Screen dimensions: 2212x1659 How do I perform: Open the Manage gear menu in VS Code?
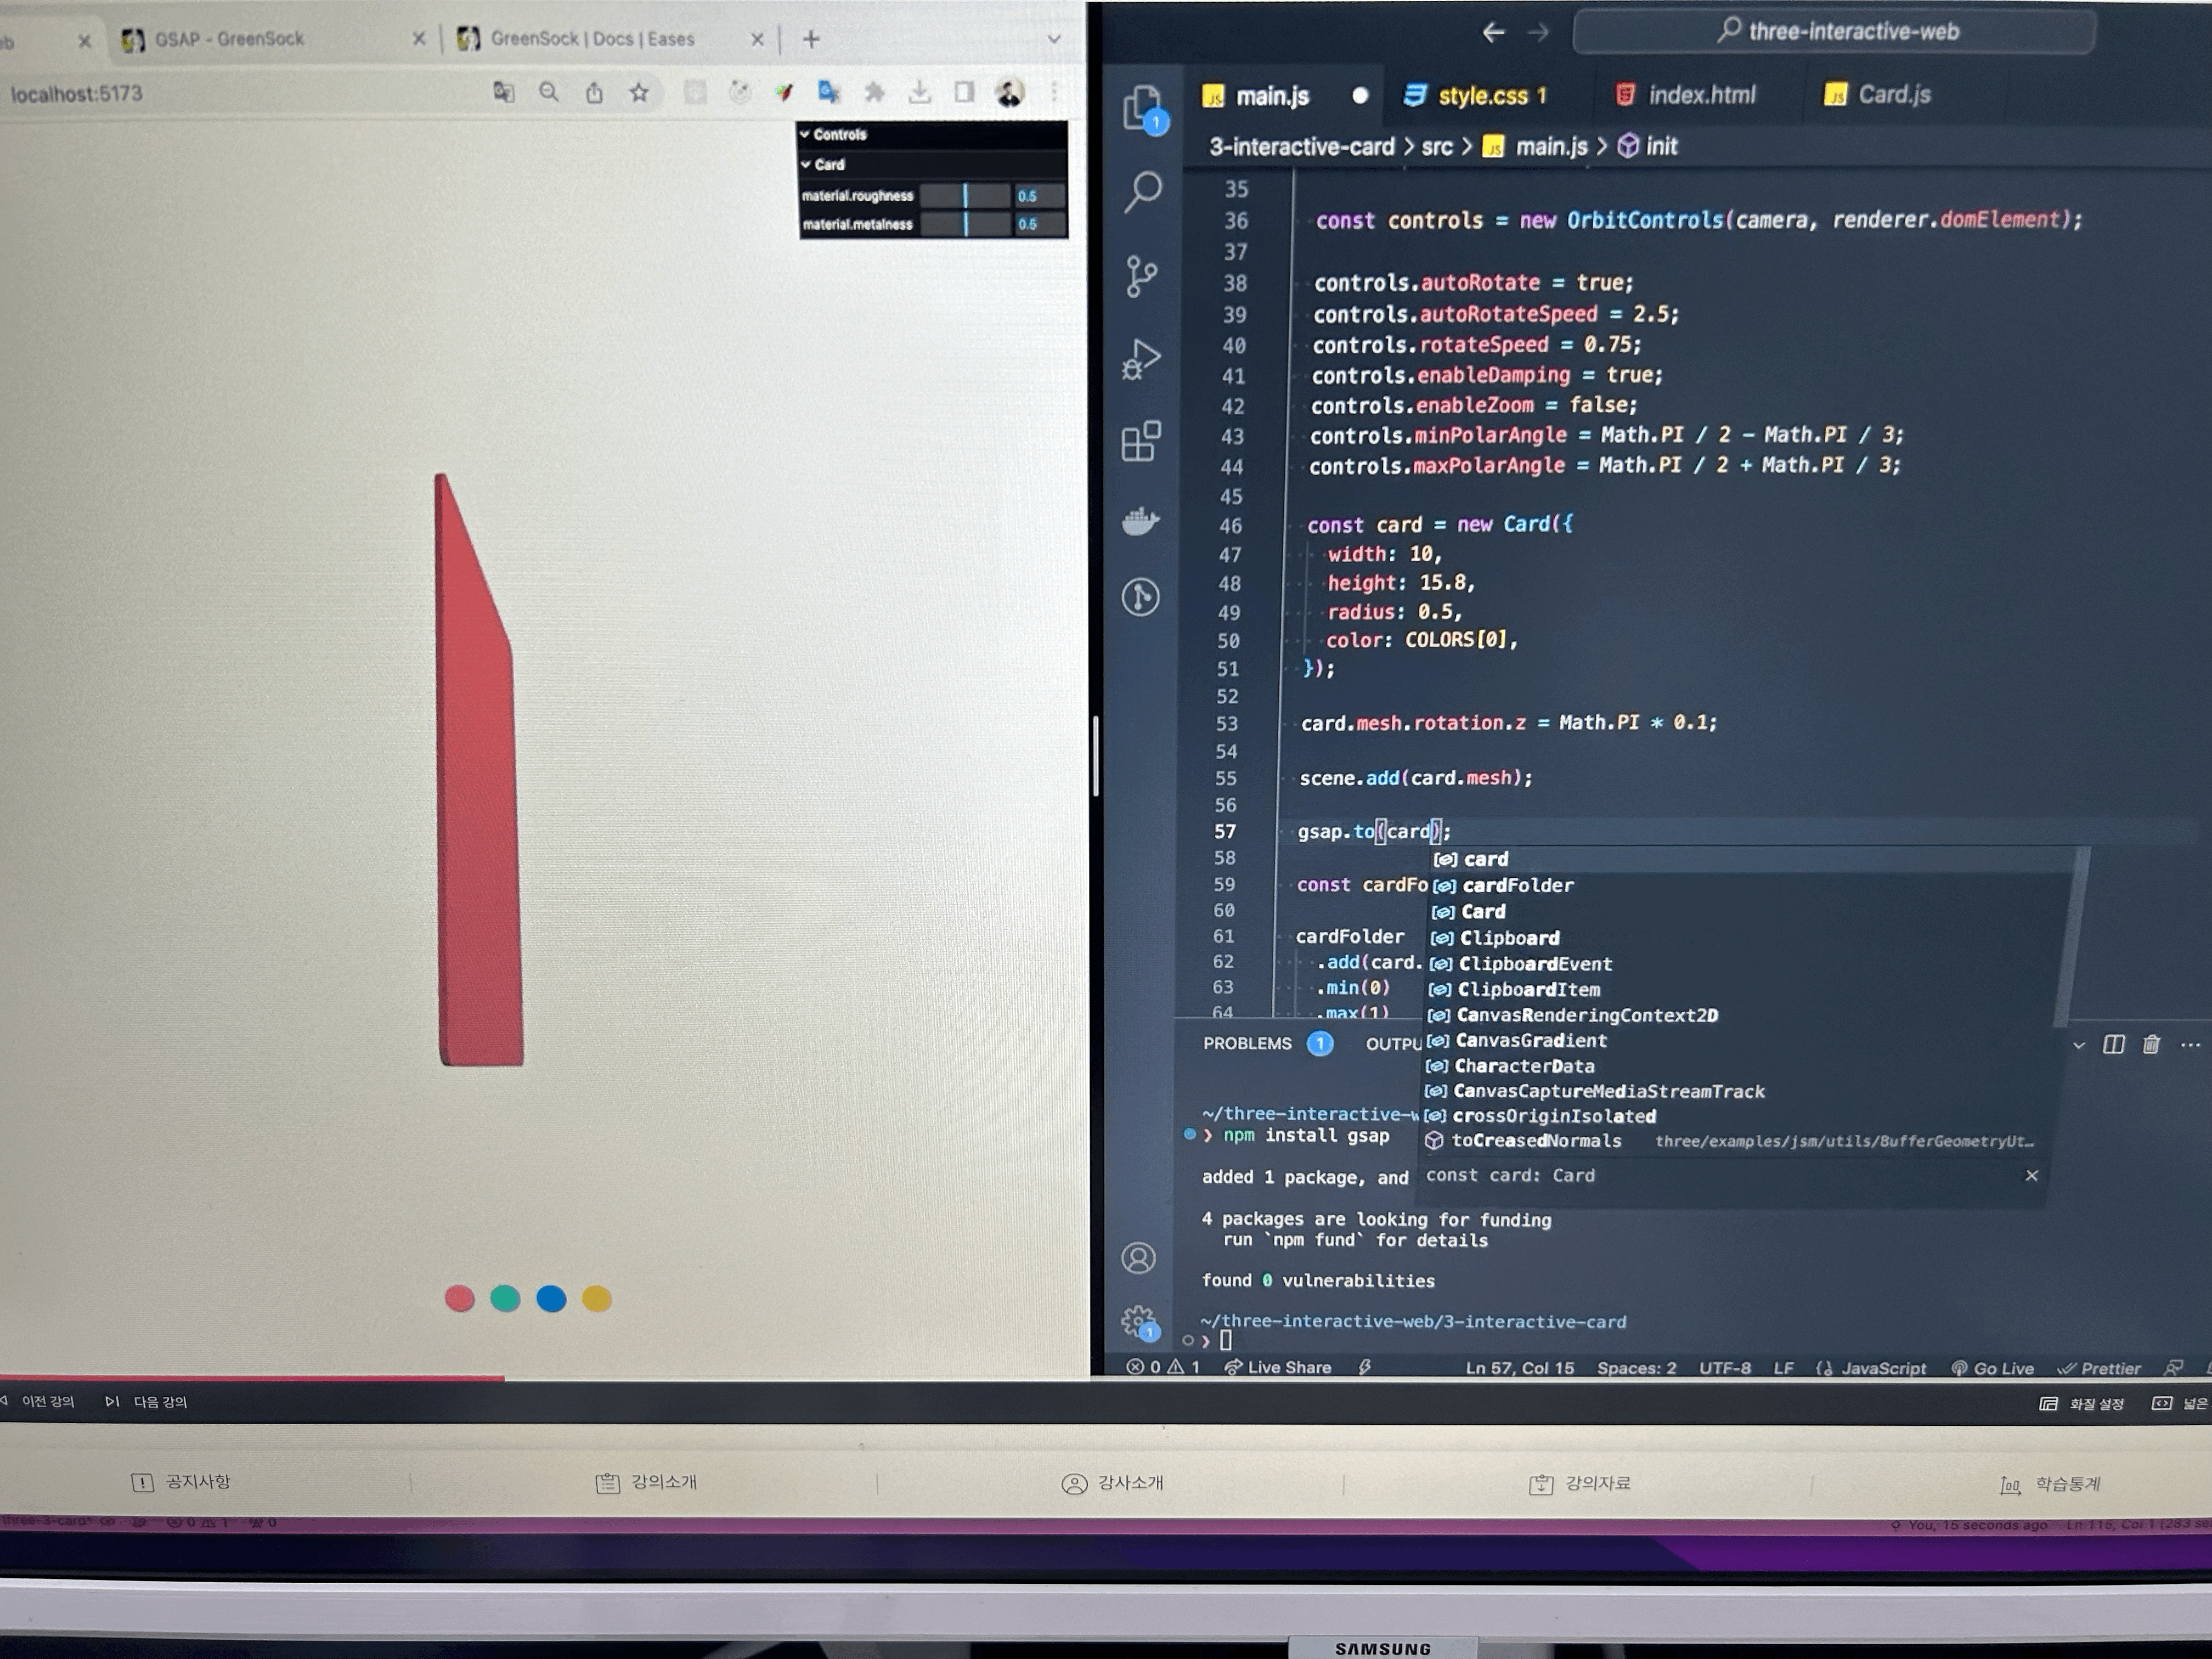1138,1322
